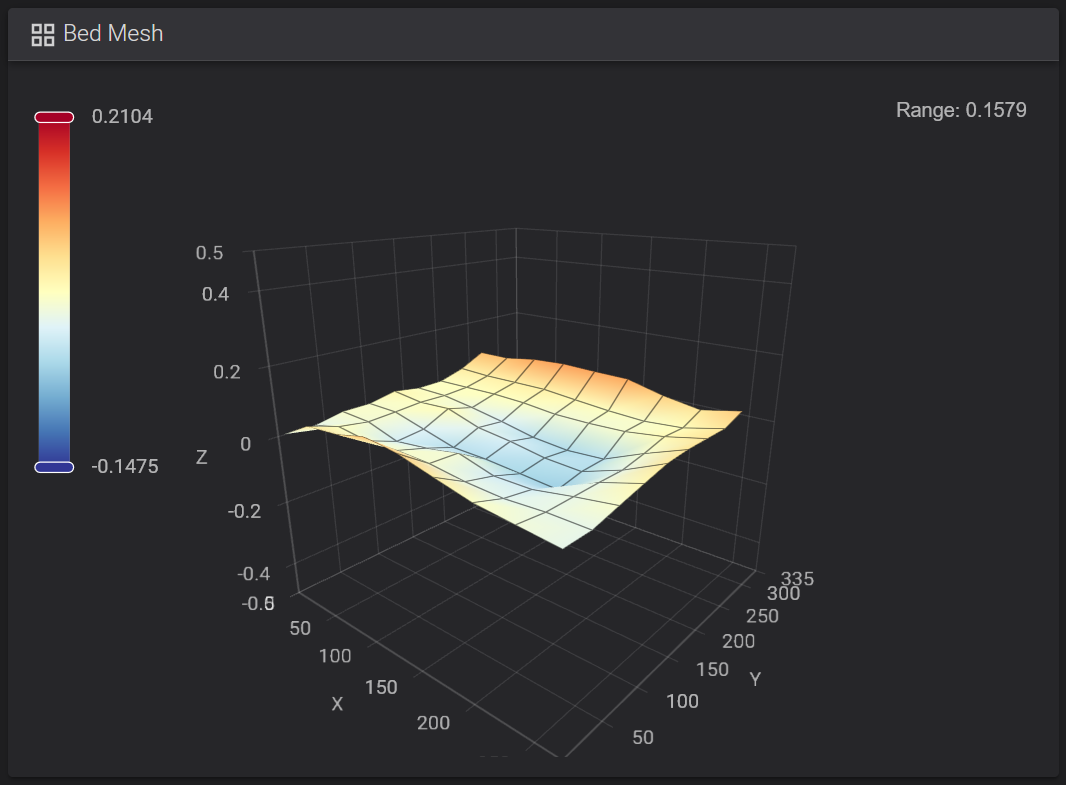1066x785 pixels.
Task: Click the -0.1475 minimum value label
Action: pos(125,466)
